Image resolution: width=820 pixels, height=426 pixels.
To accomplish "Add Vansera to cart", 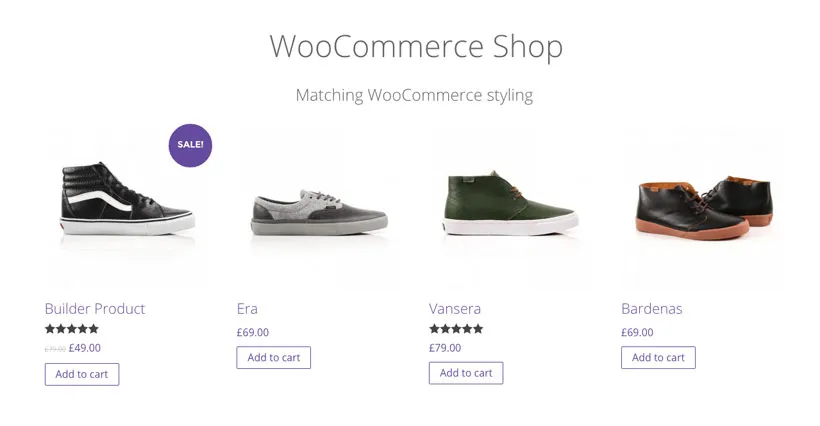I will pyautogui.click(x=466, y=373).
